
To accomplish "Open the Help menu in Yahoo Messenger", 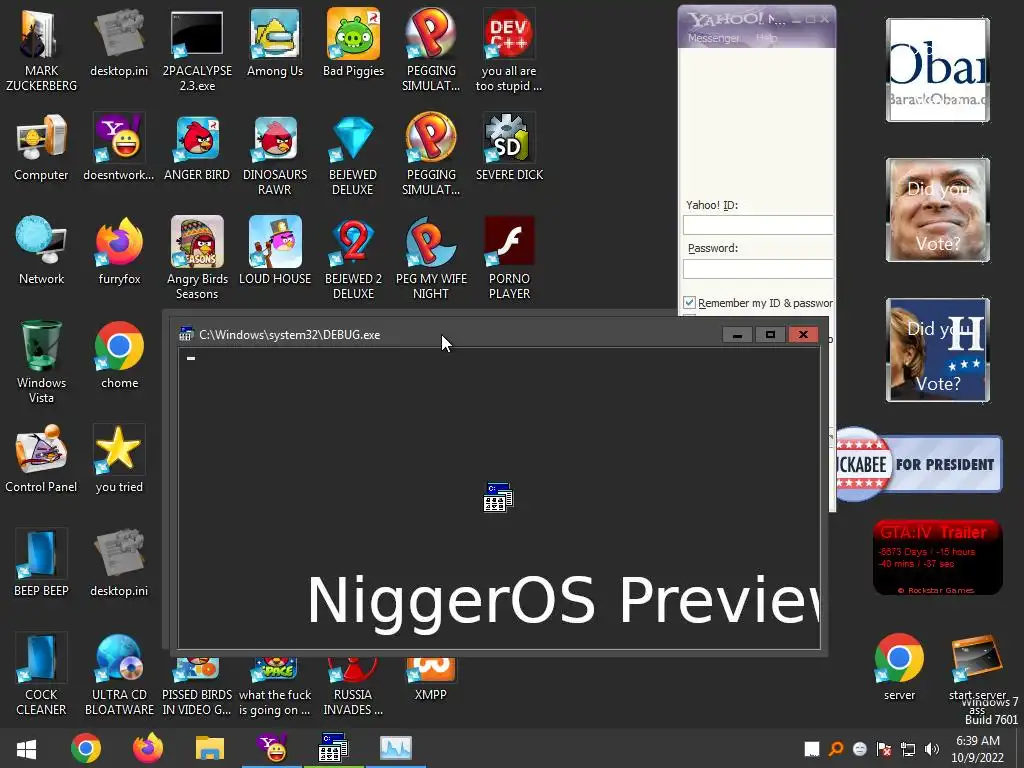I will [x=767, y=38].
